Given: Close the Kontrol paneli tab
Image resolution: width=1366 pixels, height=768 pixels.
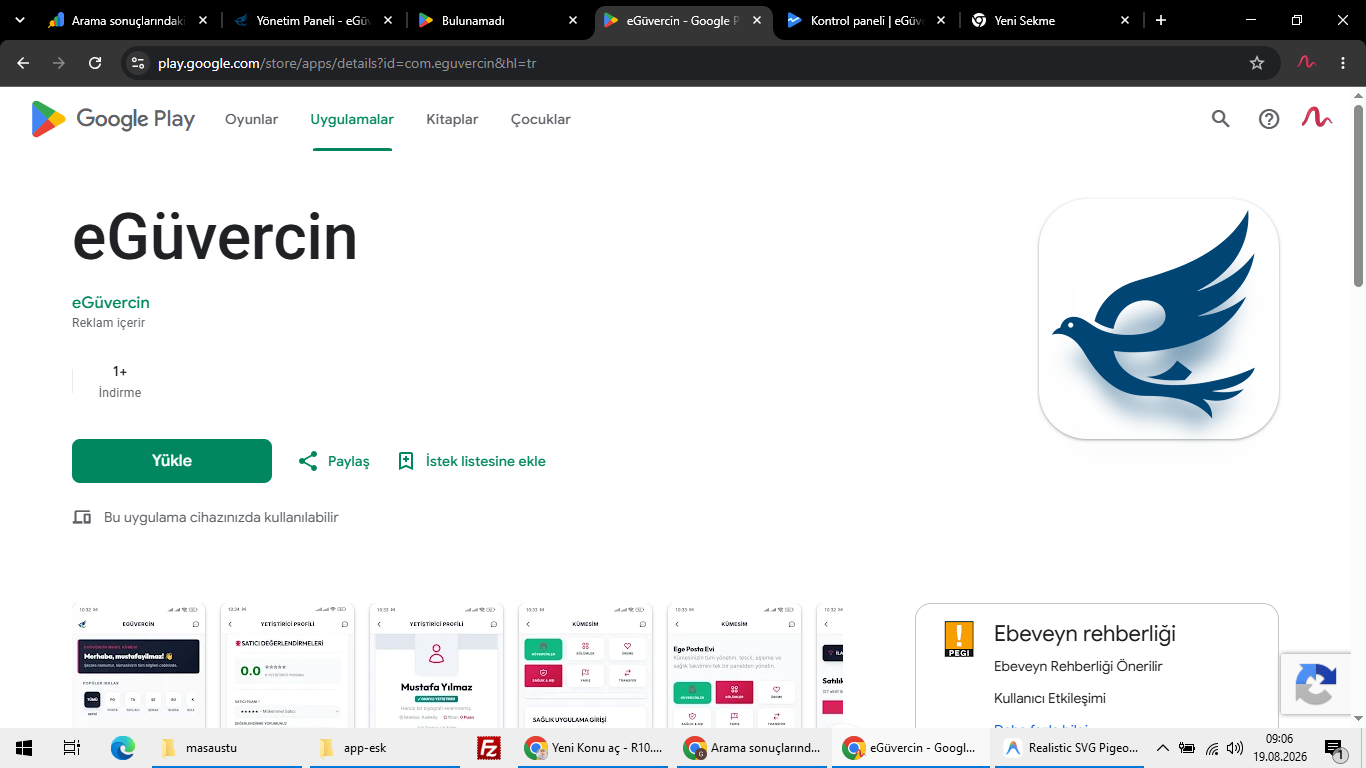Looking at the screenshot, I should pos(941,20).
